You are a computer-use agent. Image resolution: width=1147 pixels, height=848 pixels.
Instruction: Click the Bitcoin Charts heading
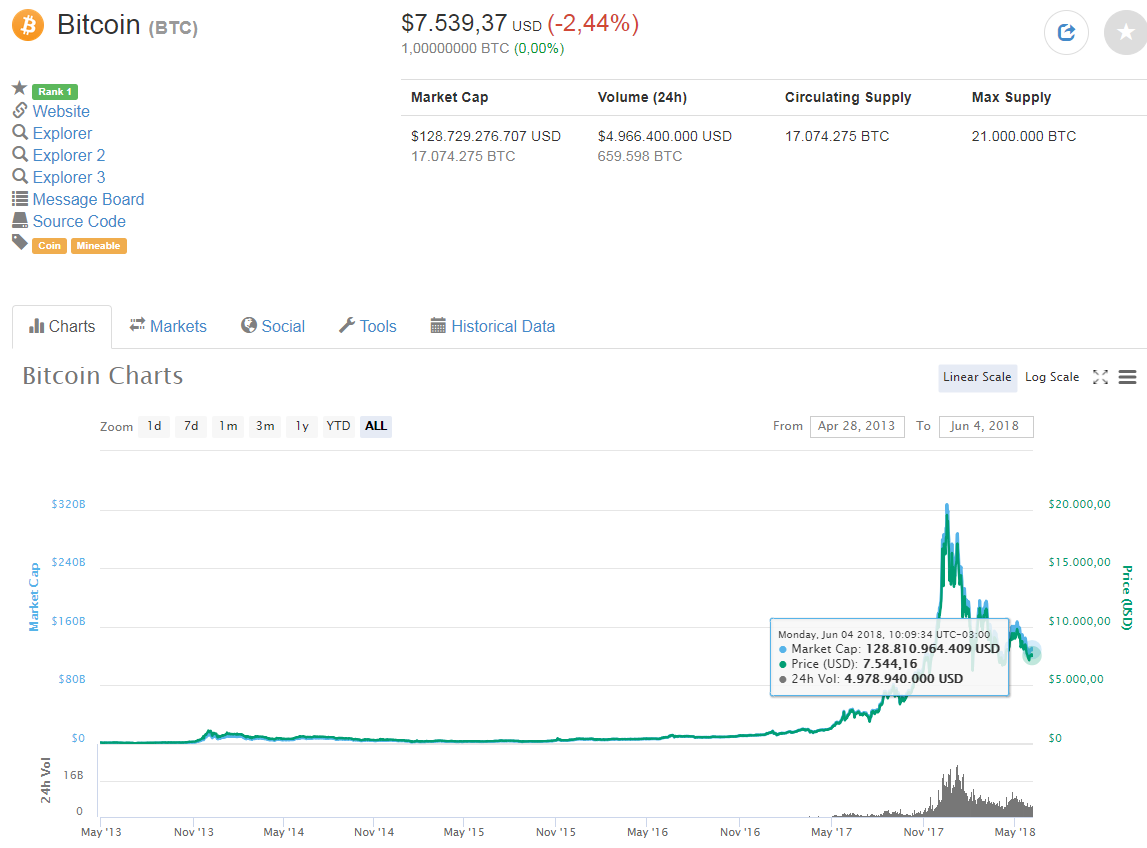pos(102,375)
